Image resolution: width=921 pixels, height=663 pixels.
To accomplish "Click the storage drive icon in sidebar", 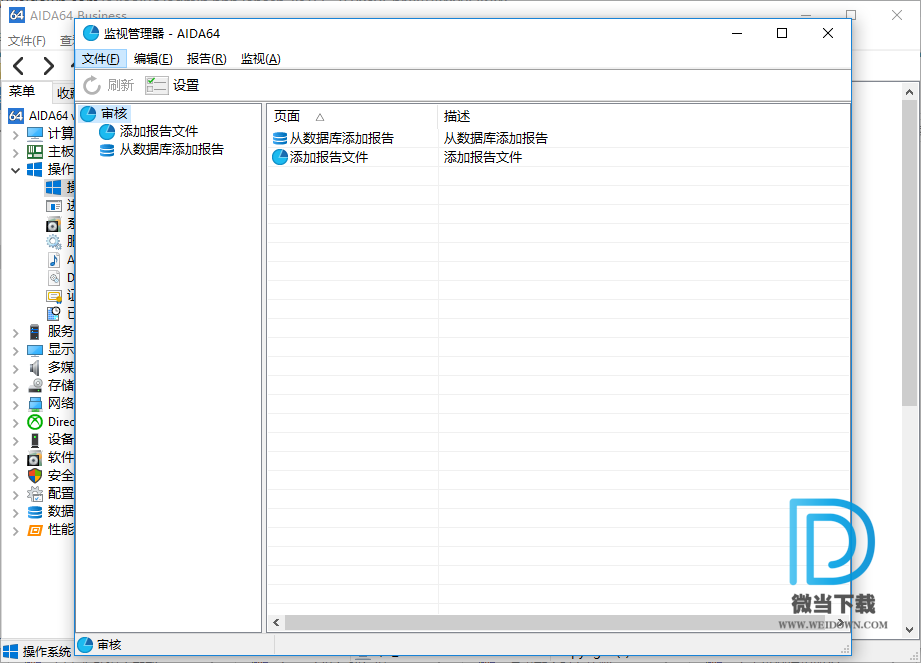I will (35, 386).
